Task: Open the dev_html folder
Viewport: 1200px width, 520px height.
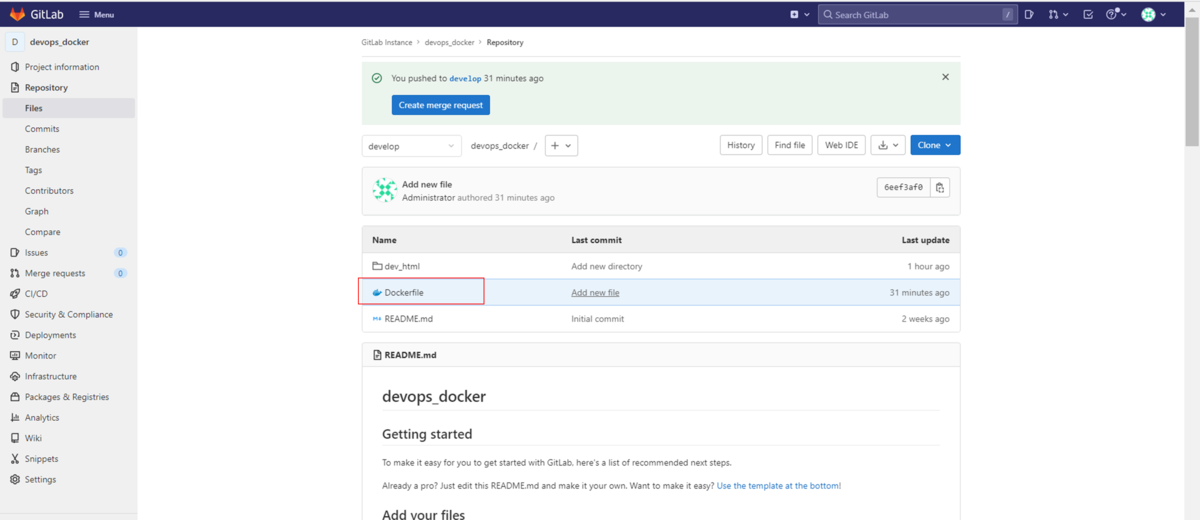Action: click(x=402, y=267)
